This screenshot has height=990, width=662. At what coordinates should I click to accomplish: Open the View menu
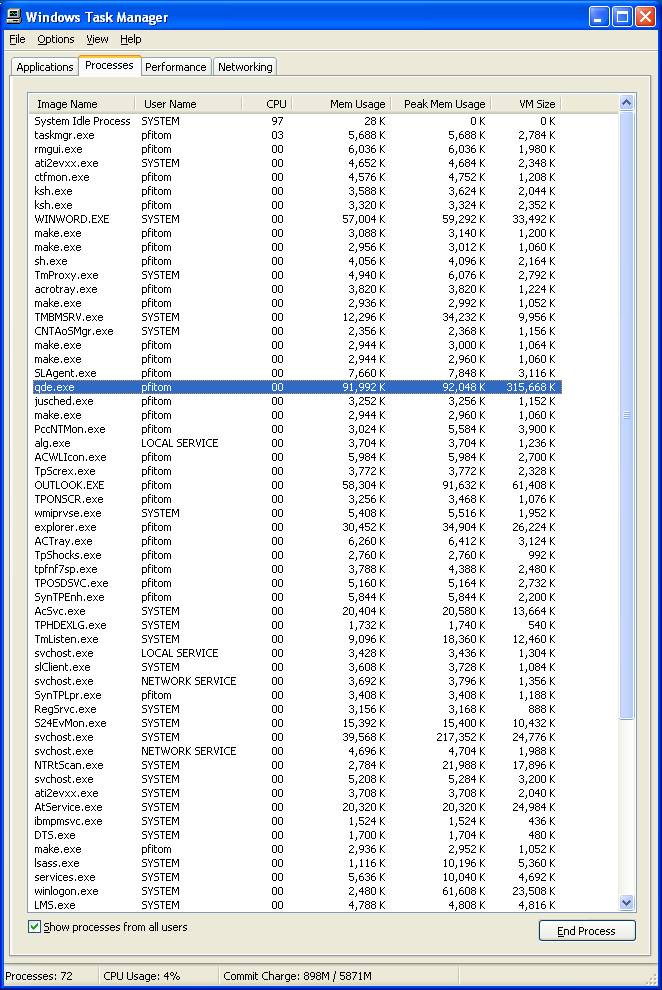point(97,39)
